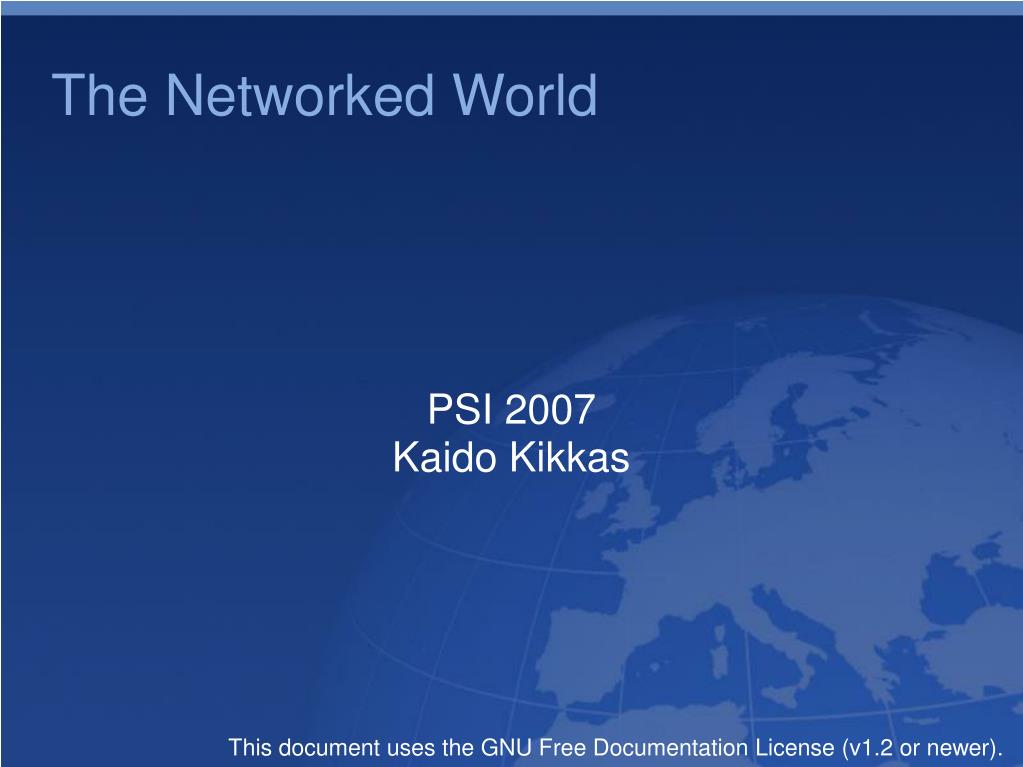Click the author name "Kaido Kikkas"
This screenshot has height=767, width=1023.
[511, 457]
